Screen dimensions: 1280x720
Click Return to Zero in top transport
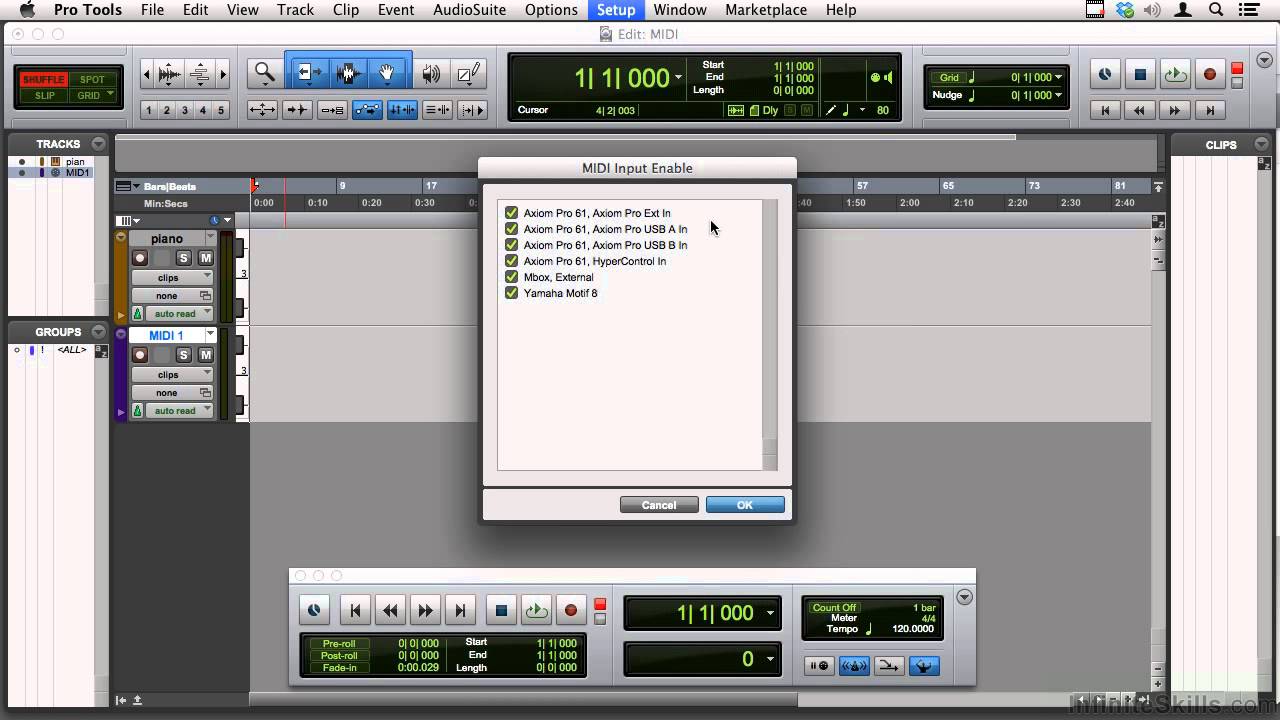coord(1105,110)
